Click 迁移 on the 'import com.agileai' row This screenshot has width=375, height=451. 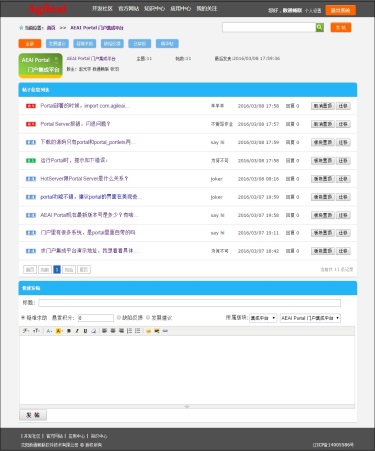[343, 106]
